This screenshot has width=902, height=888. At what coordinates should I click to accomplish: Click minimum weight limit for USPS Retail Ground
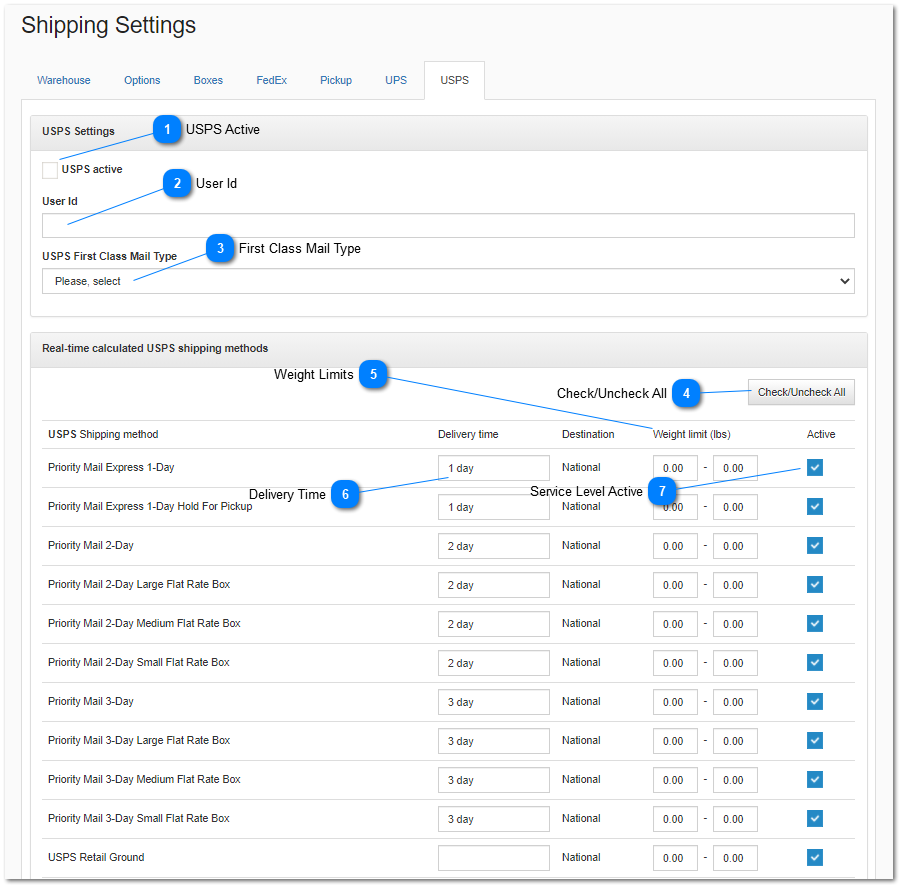click(x=675, y=858)
